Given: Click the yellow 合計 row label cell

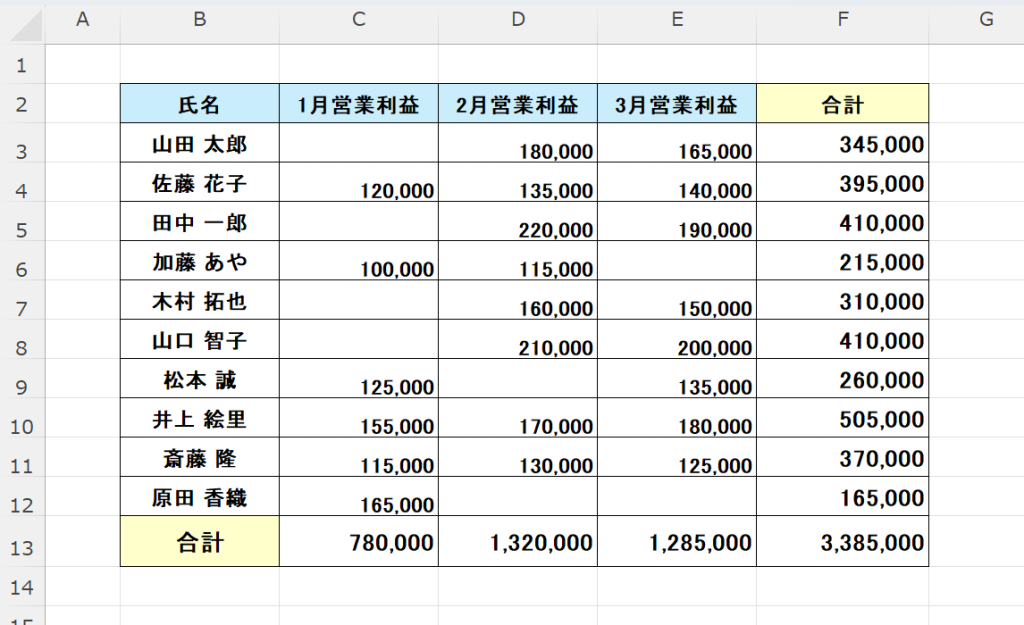Looking at the screenshot, I should coord(199,543).
